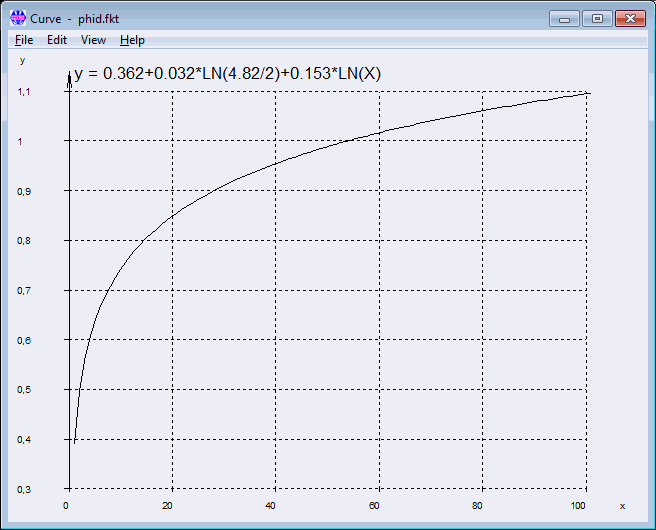The height and width of the screenshot is (530, 656).
Task: Click the 20 tick label on x axis
Action: 171,505
